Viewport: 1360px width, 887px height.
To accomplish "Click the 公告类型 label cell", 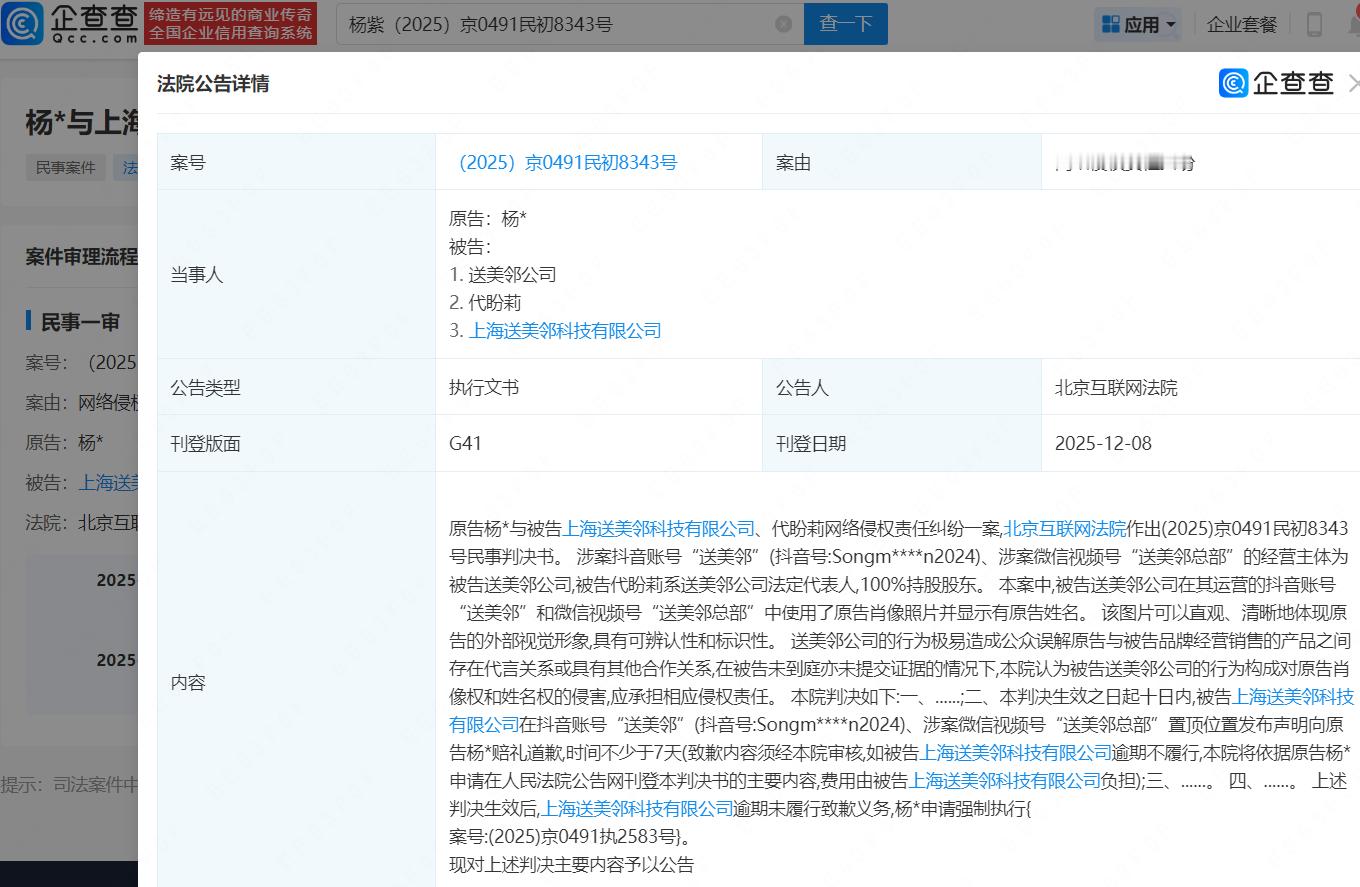I will point(296,387).
